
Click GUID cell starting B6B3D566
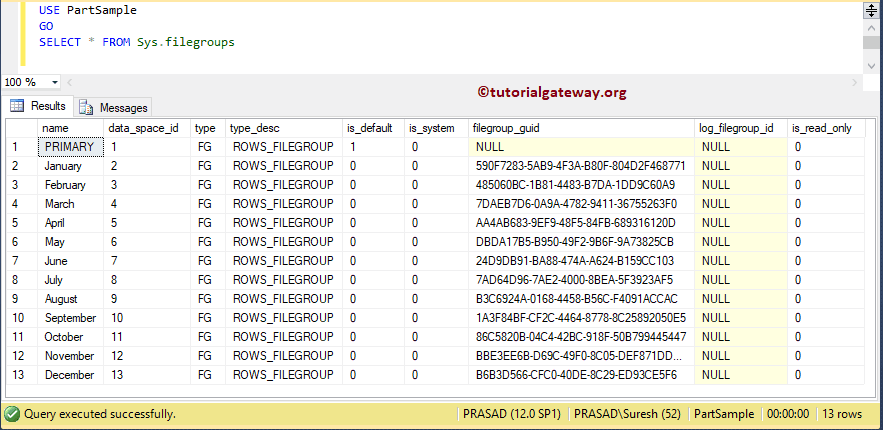click(x=581, y=375)
